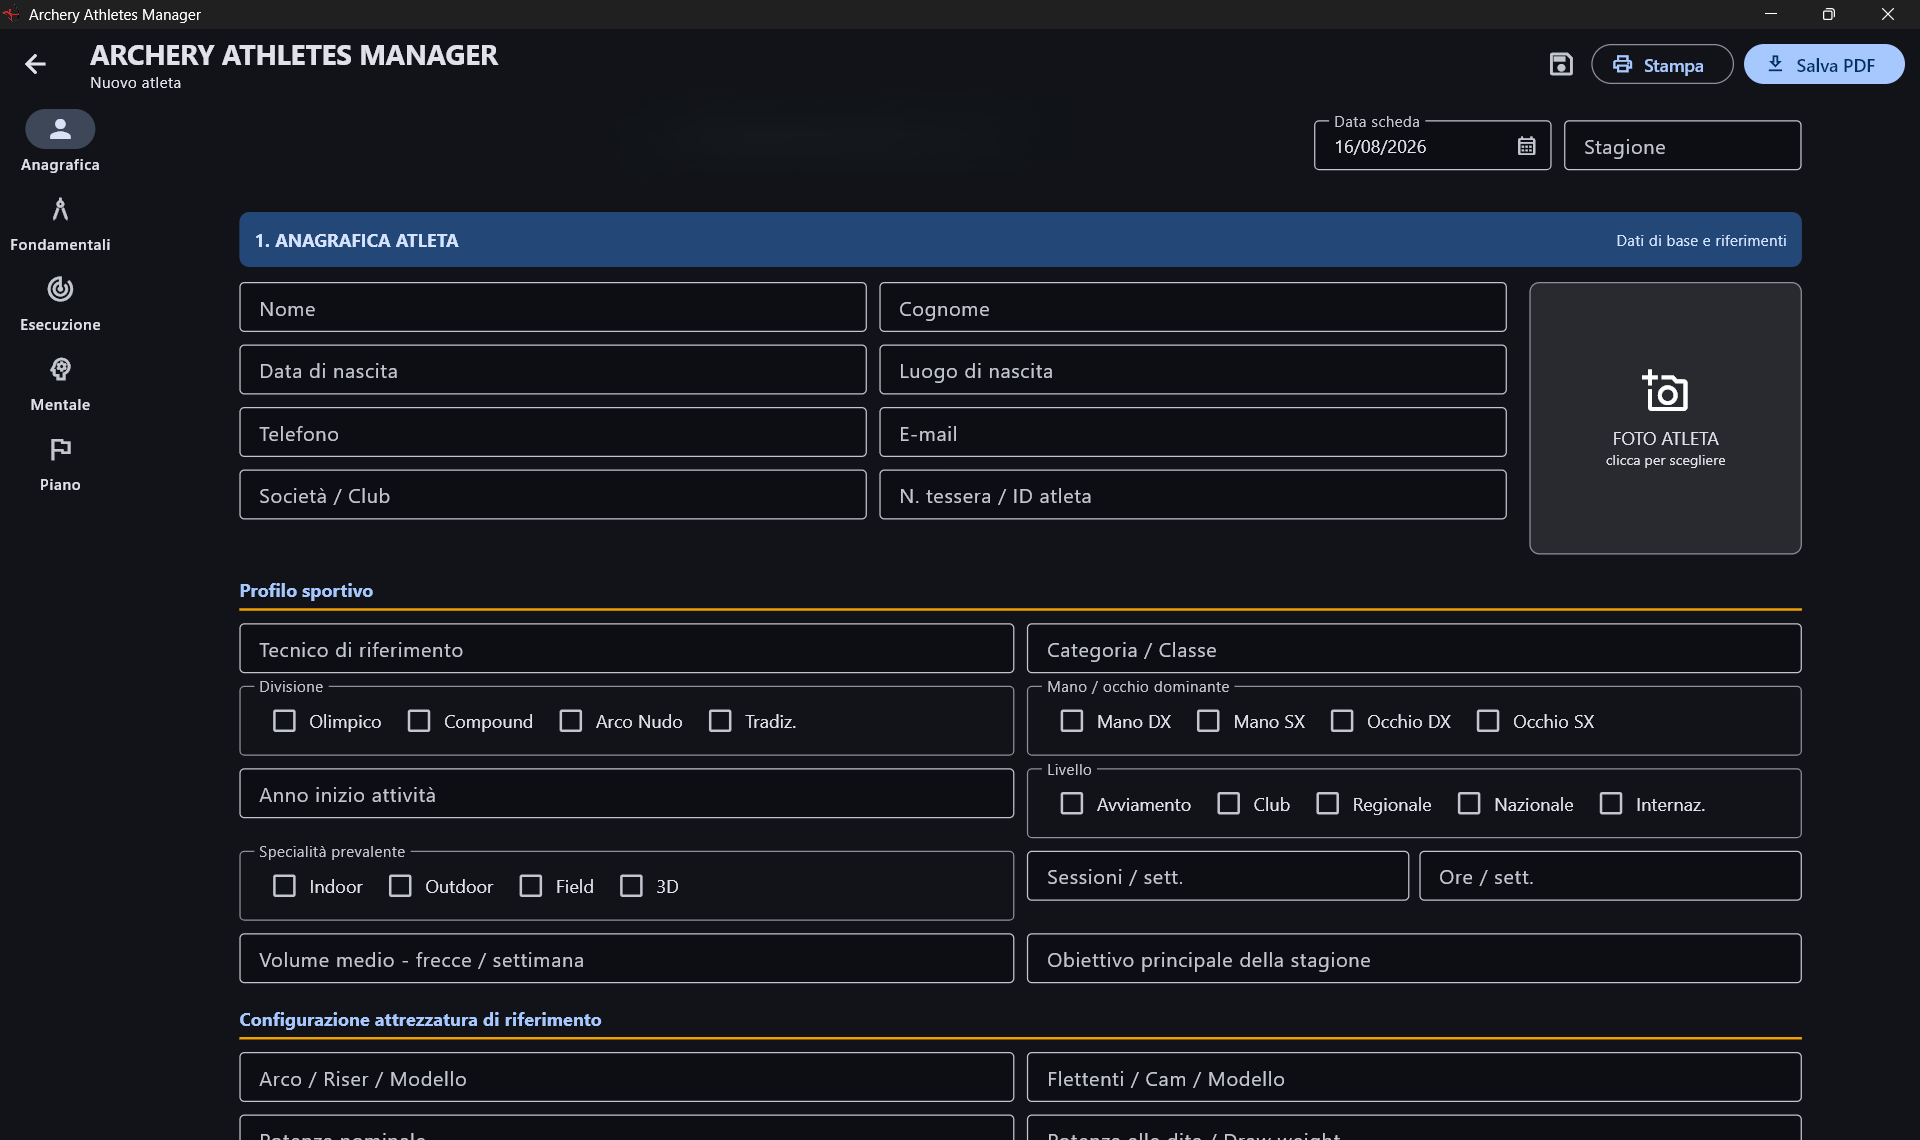Click the Stagione field
The height and width of the screenshot is (1140, 1920).
click(1683, 146)
